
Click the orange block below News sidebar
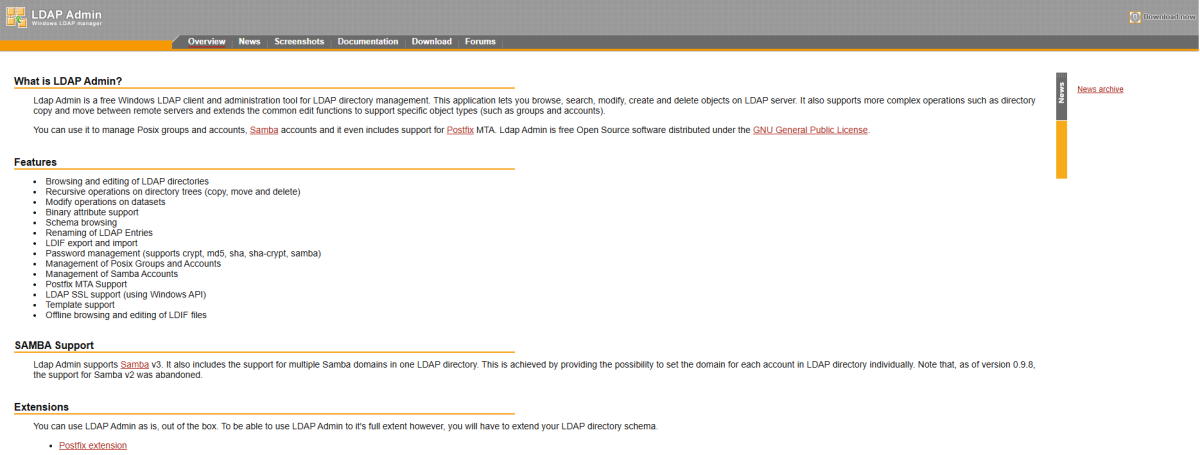pyautogui.click(x=1061, y=149)
